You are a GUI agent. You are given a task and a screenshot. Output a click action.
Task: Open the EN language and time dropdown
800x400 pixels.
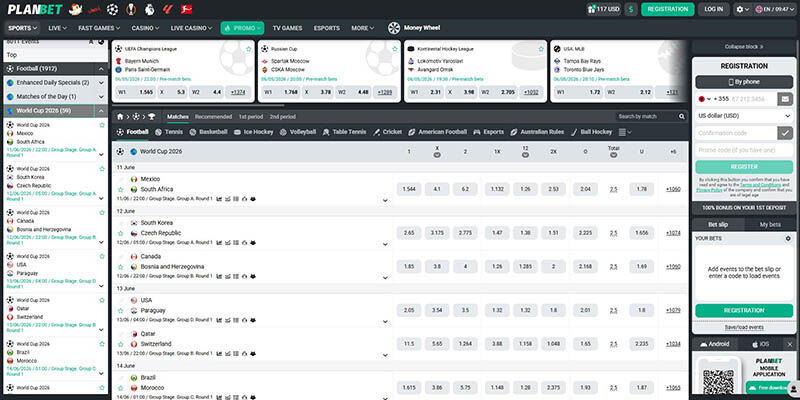click(x=776, y=9)
